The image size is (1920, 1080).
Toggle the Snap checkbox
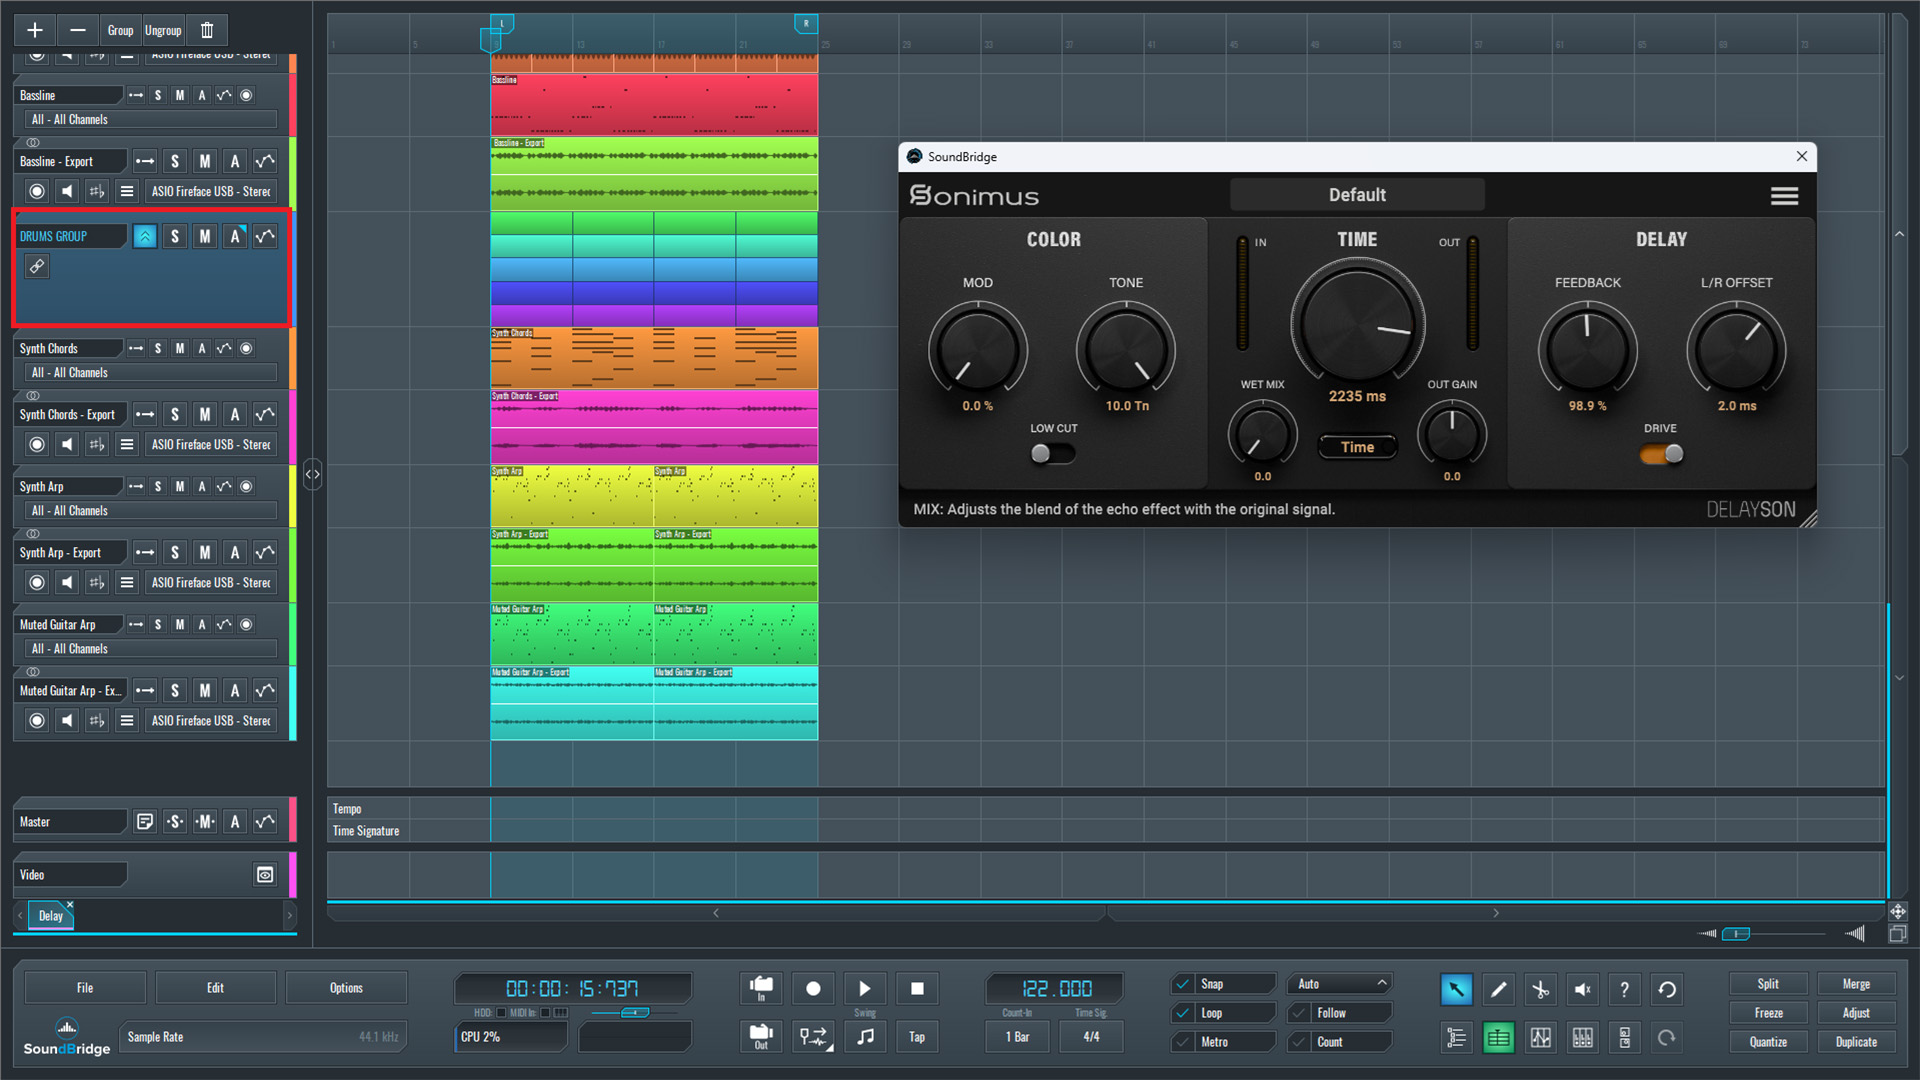[1183, 984]
